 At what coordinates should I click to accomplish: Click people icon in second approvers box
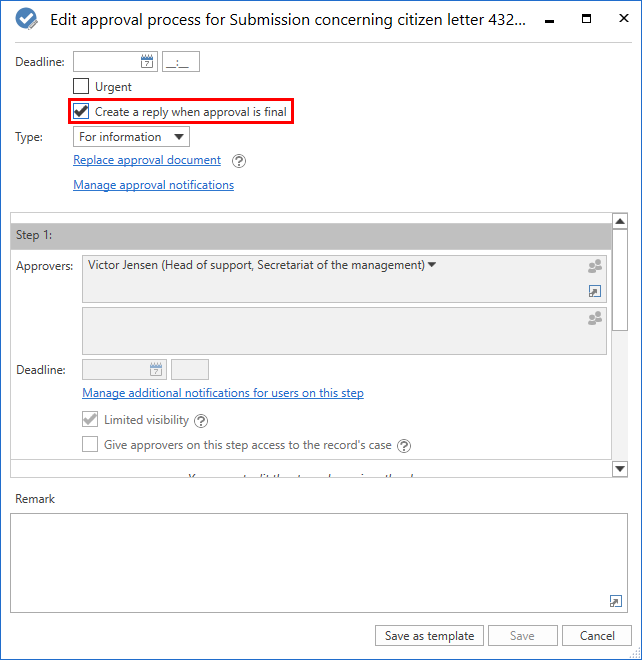pyautogui.click(x=595, y=318)
